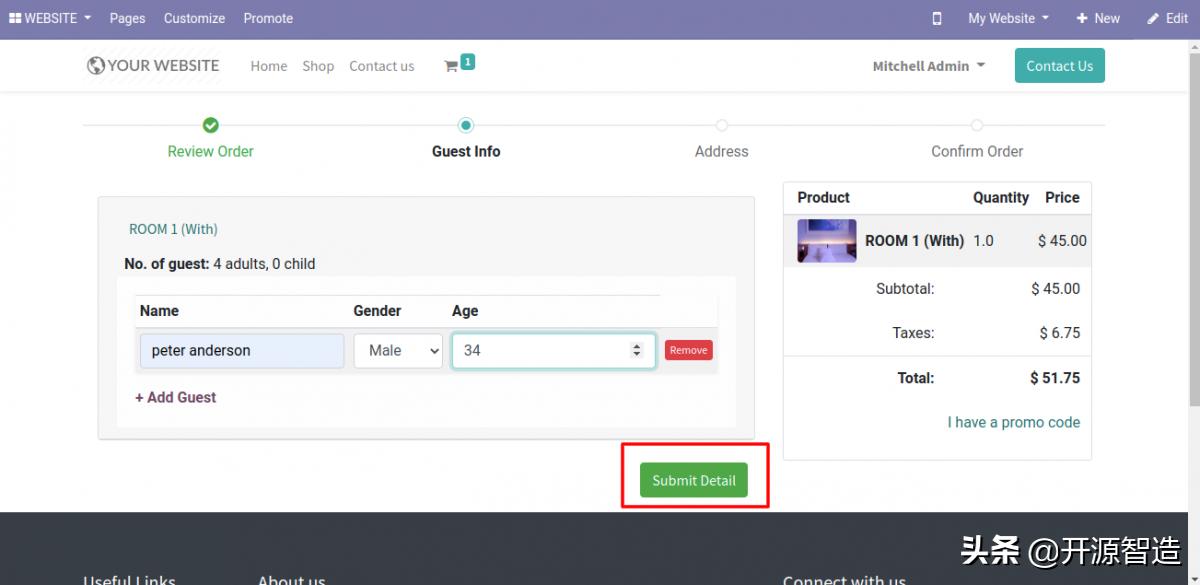Click the Name input field
This screenshot has width=1200, height=585.
tap(242, 351)
